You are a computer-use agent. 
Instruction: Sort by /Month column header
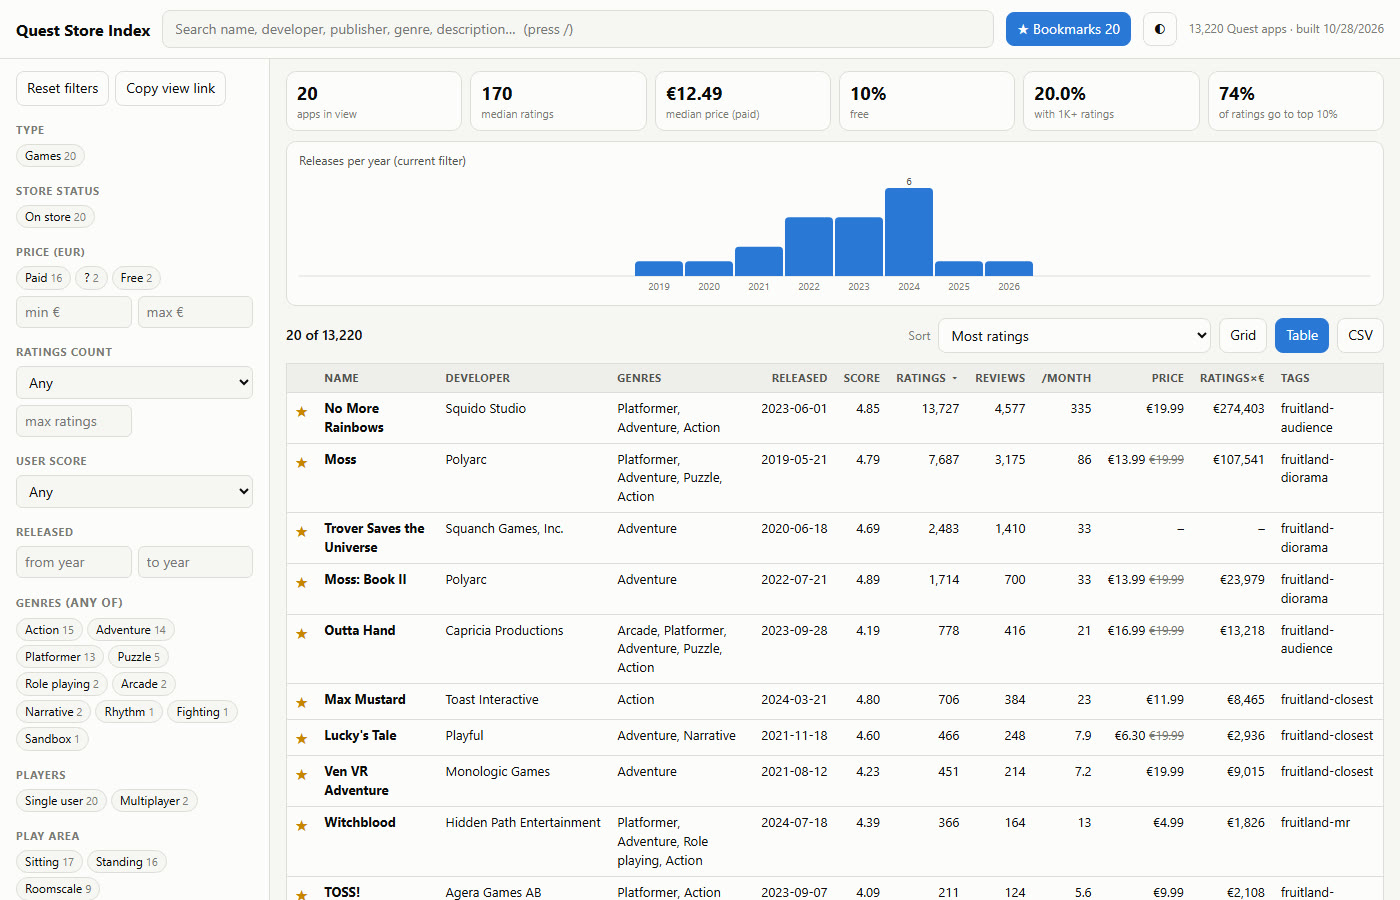pos(1066,378)
